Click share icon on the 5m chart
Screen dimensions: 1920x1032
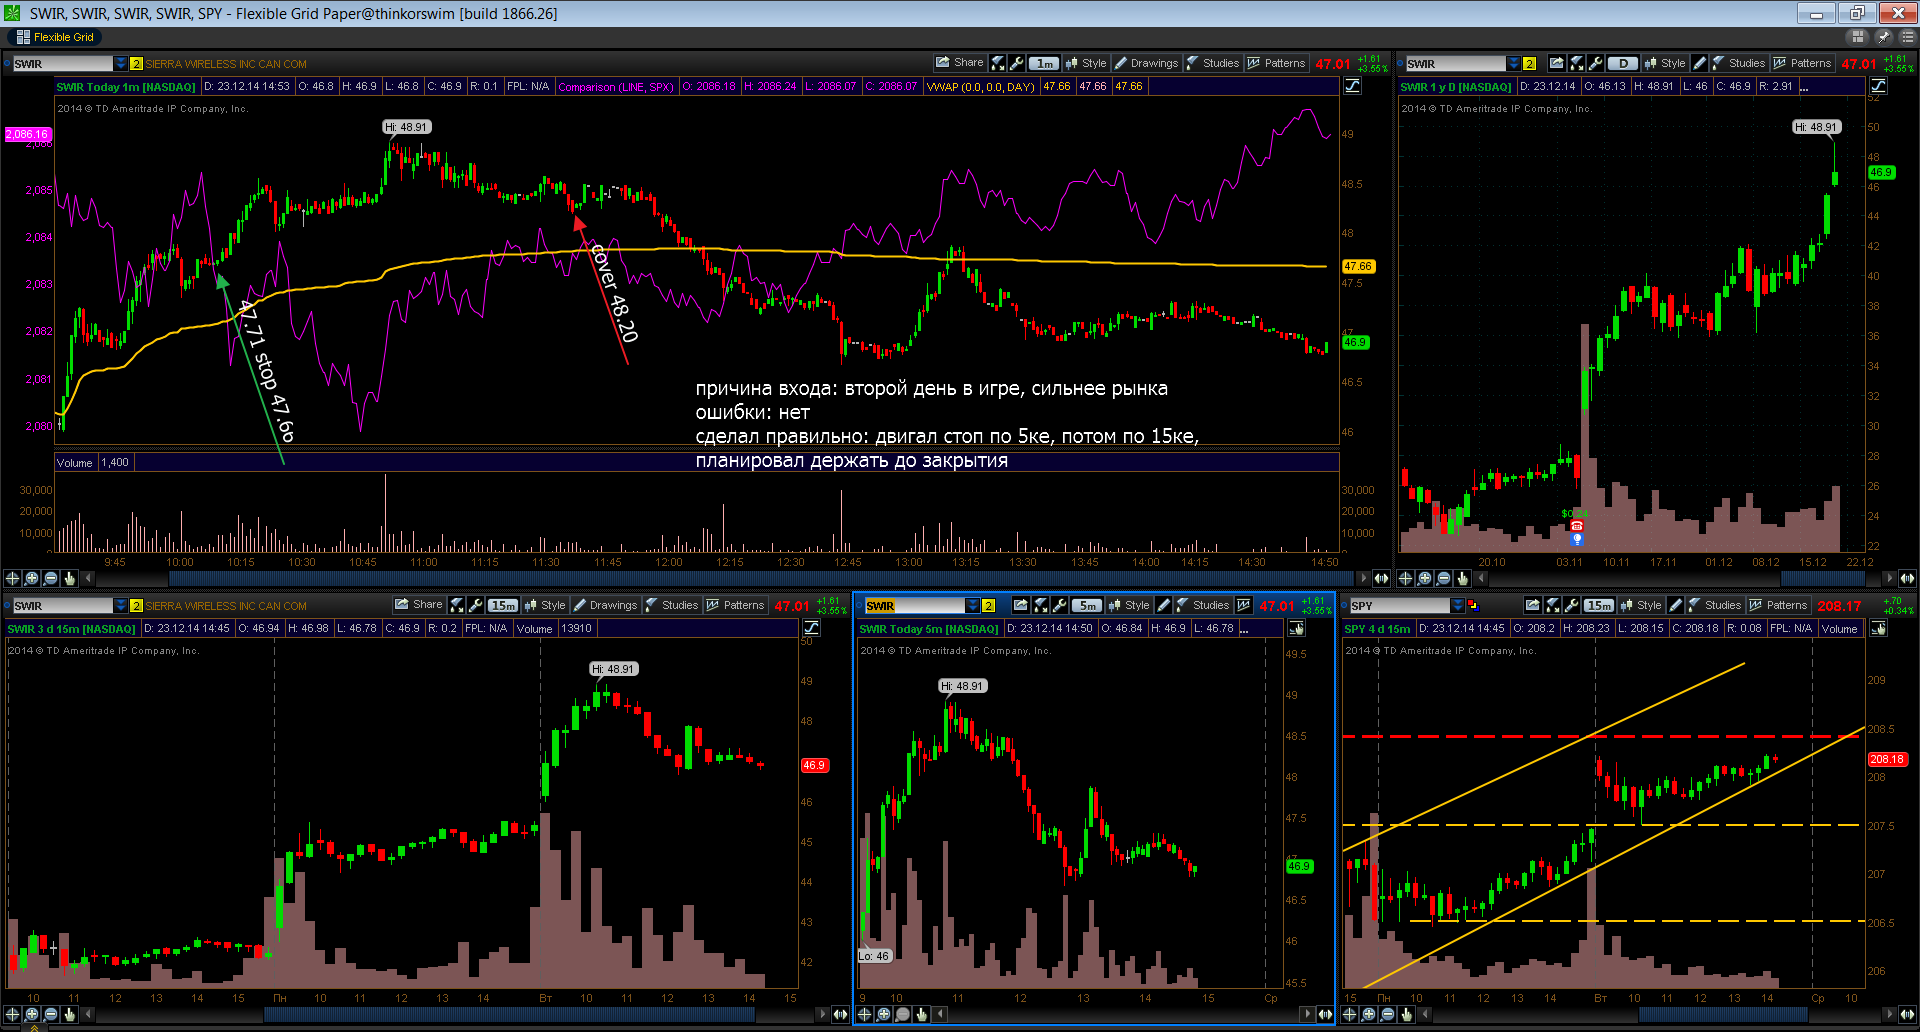(1021, 605)
